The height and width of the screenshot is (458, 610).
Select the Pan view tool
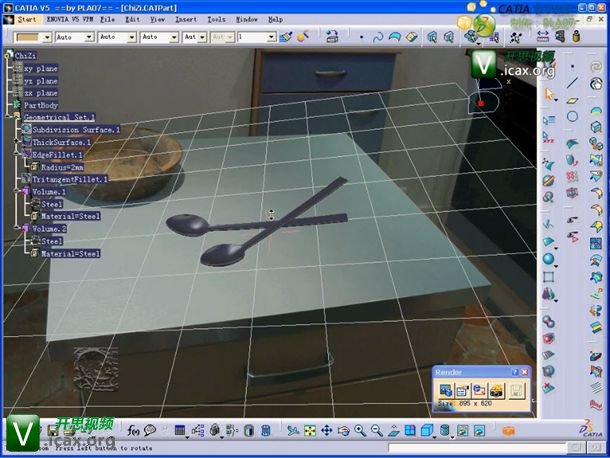point(326,431)
